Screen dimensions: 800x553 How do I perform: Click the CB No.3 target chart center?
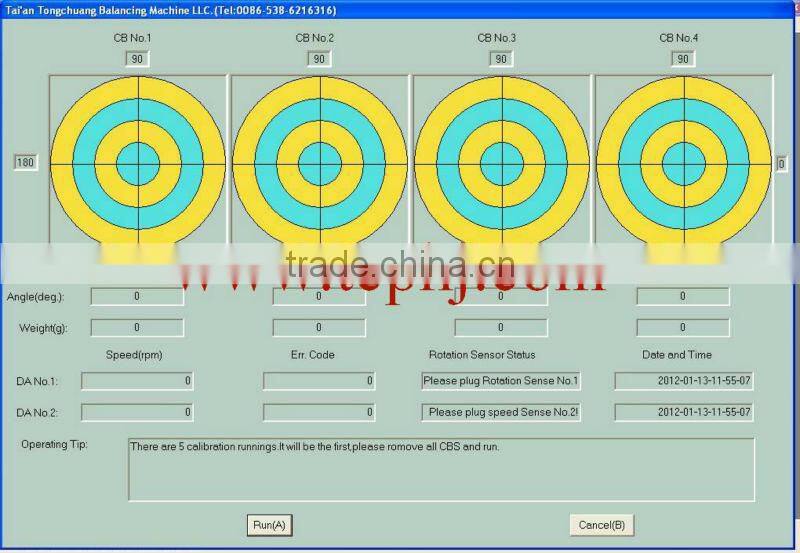tap(501, 162)
